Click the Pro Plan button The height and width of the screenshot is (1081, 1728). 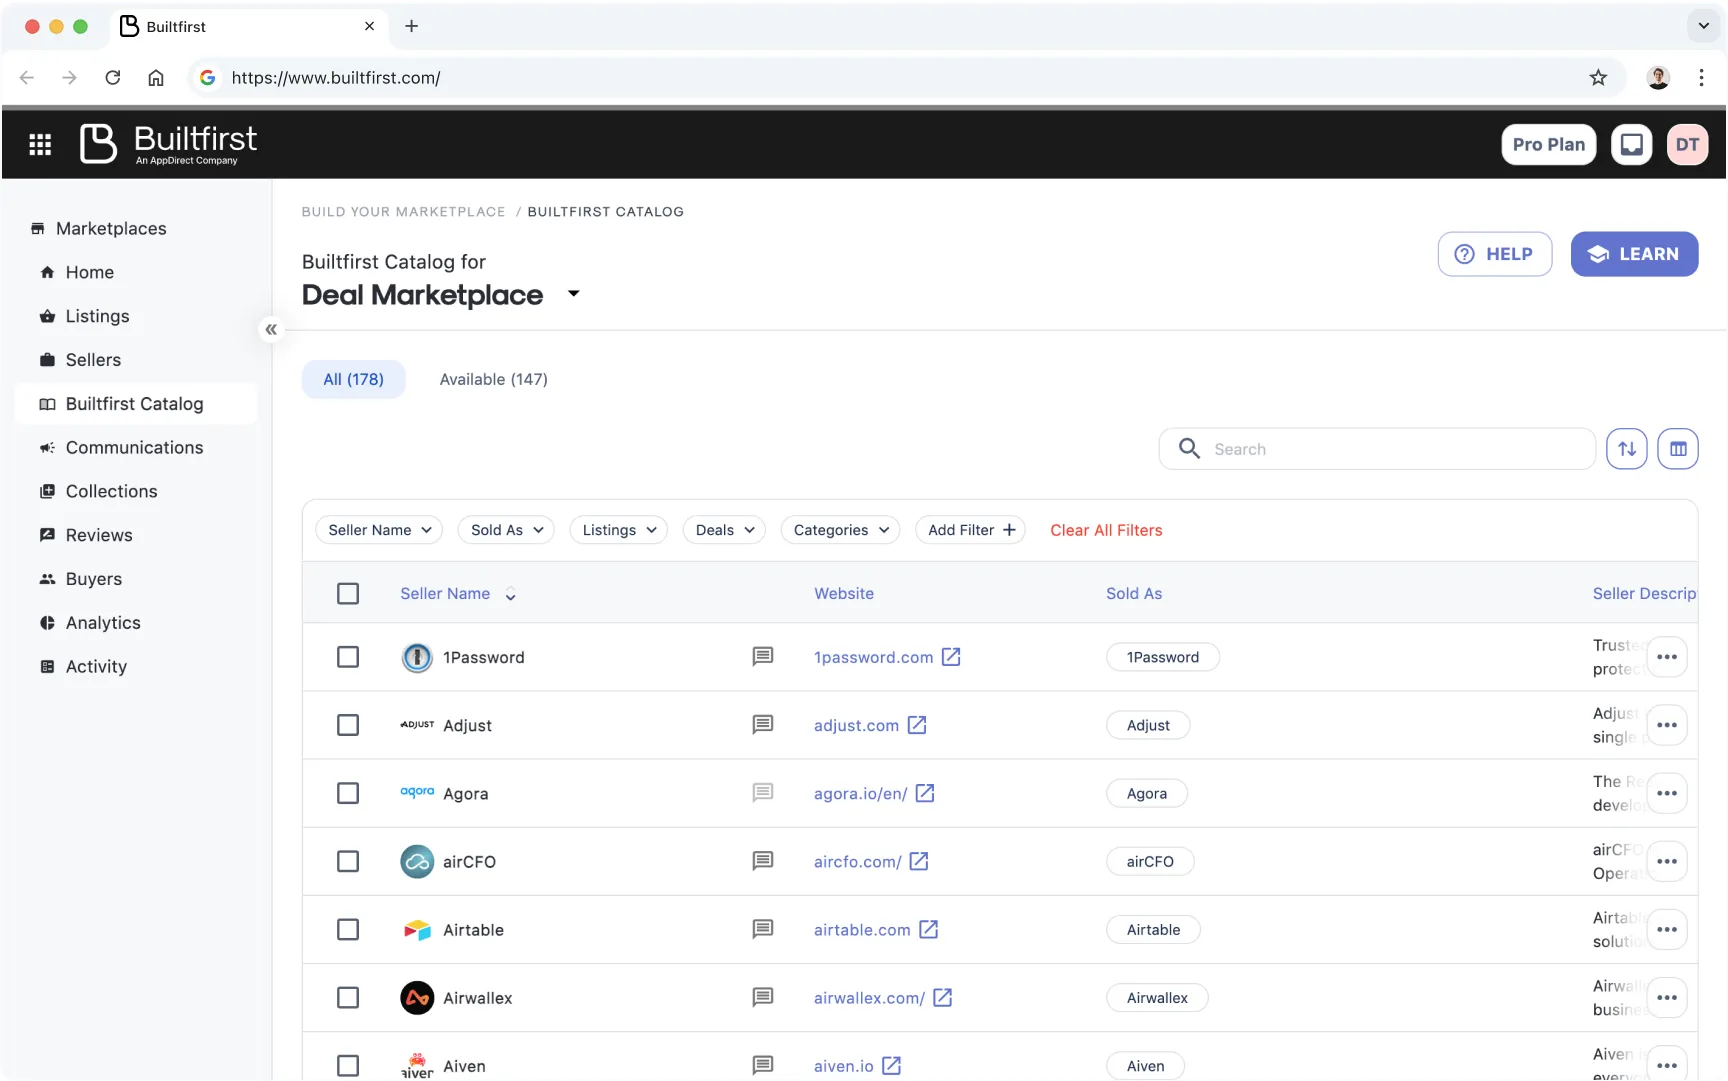click(x=1548, y=145)
